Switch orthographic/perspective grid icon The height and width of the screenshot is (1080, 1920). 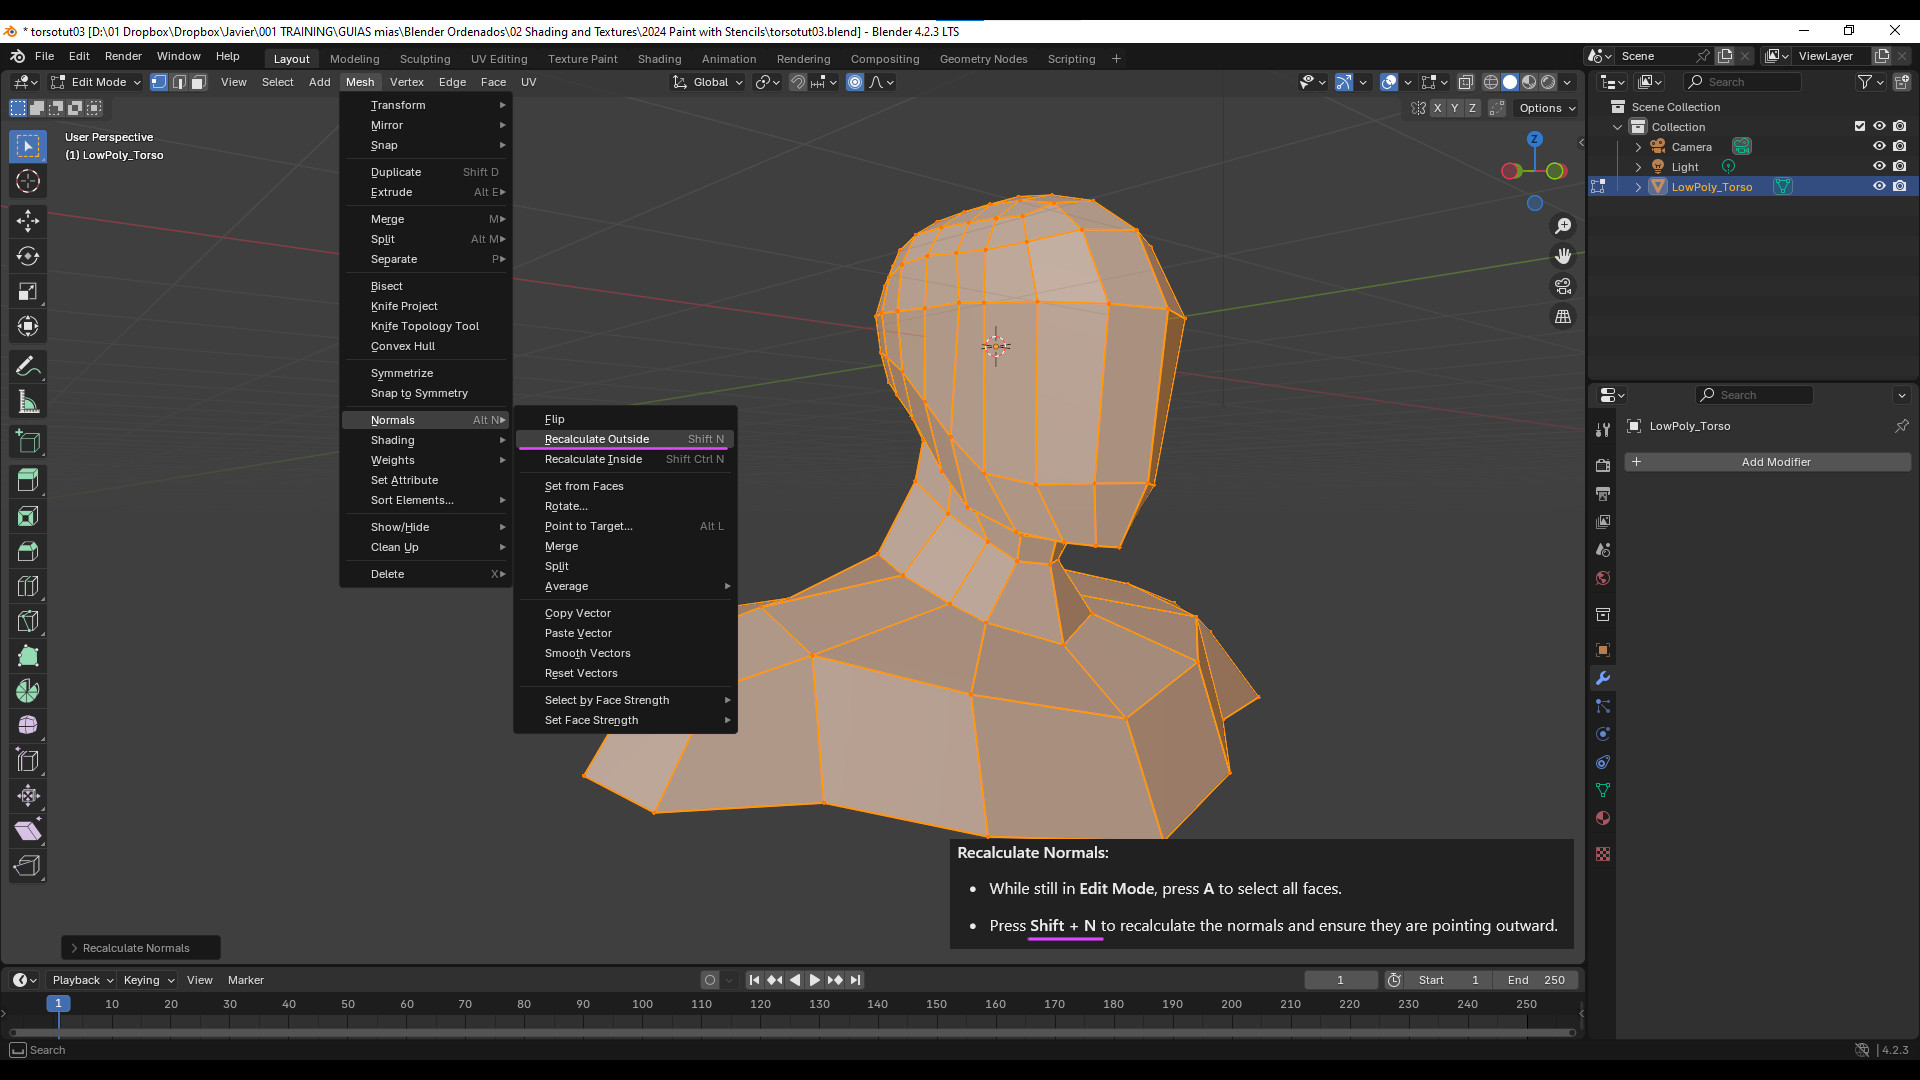[x=1563, y=316]
